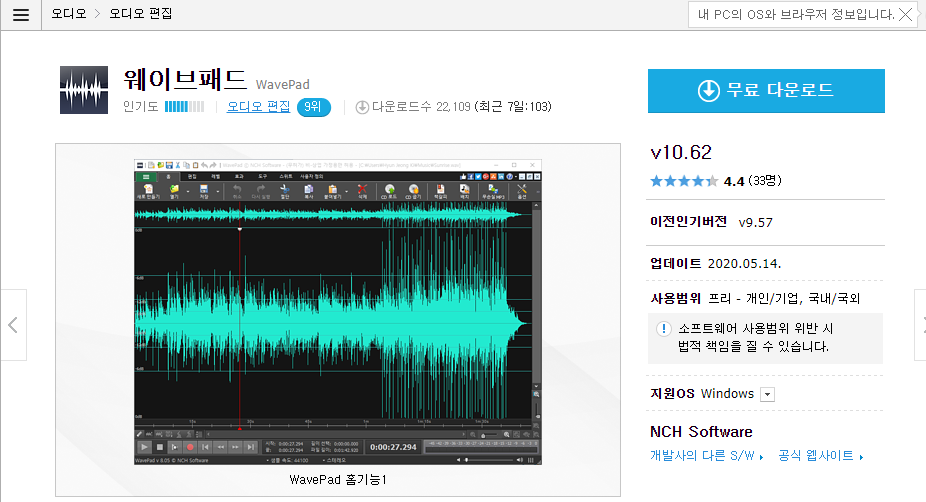Show previous screenshot with left arrow
This screenshot has height=502, width=926.
(13, 325)
